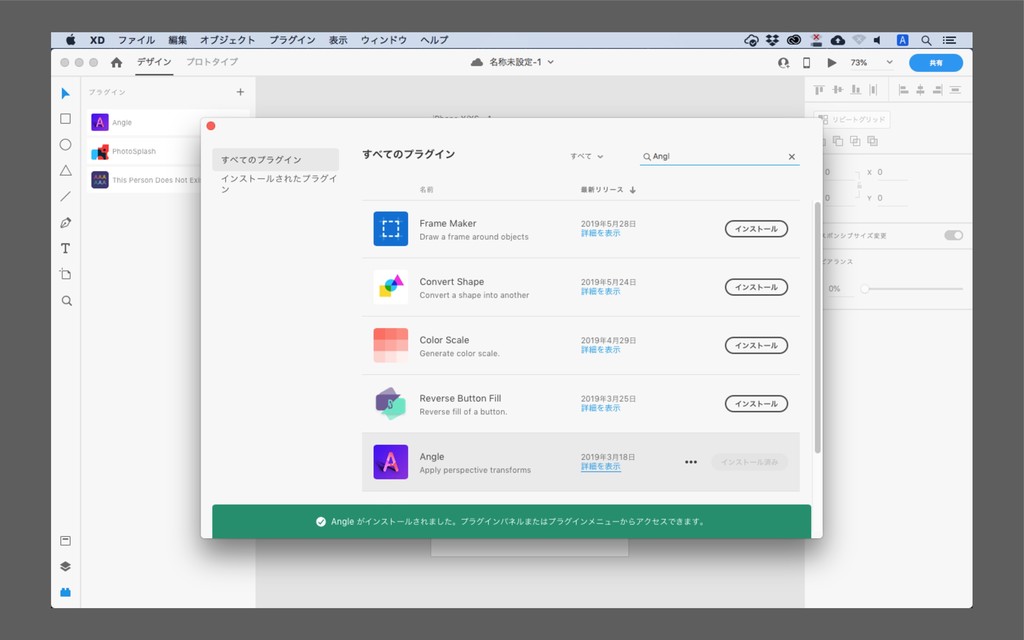Click the Angle plugin in the side panel
1024x640 pixels.
click(x=146, y=122)
